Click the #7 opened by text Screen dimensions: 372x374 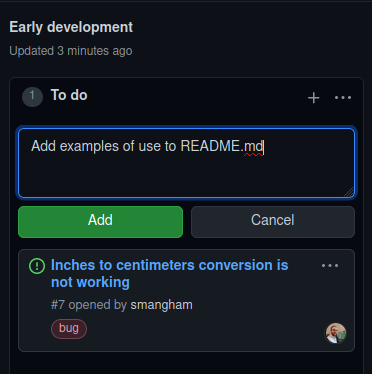89,305
